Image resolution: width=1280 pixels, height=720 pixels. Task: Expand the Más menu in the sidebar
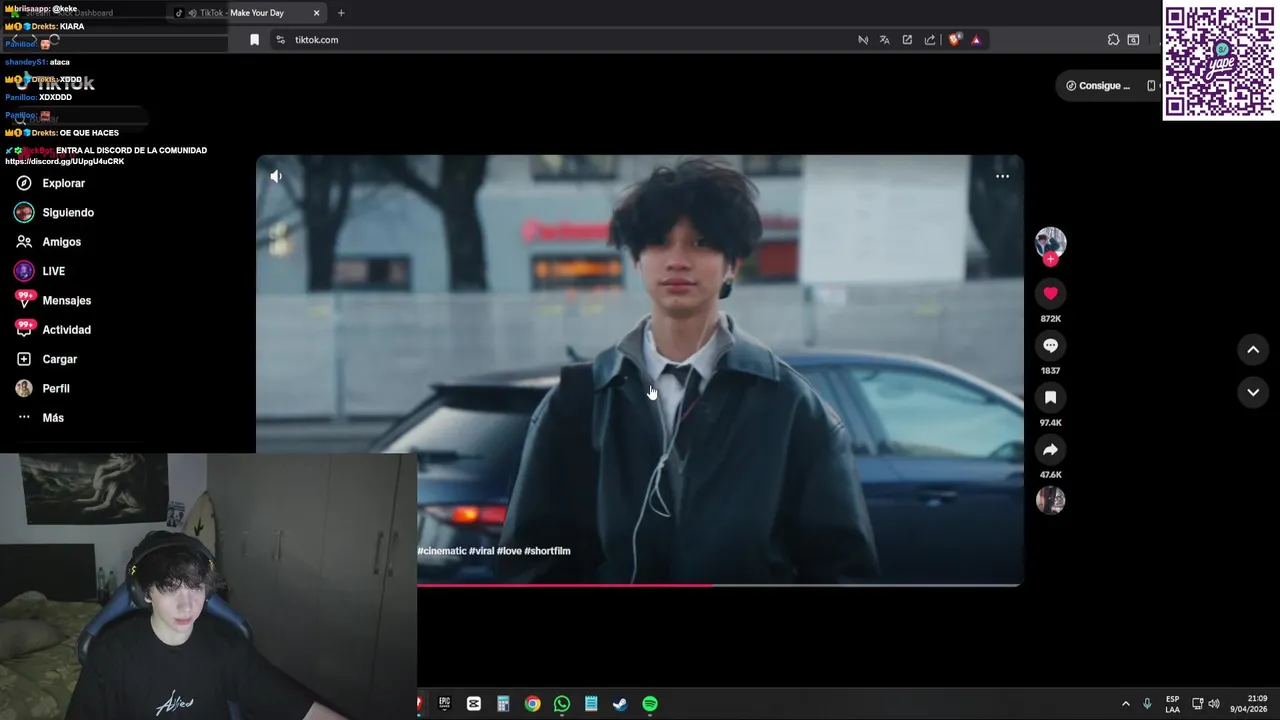click(52, 417)
